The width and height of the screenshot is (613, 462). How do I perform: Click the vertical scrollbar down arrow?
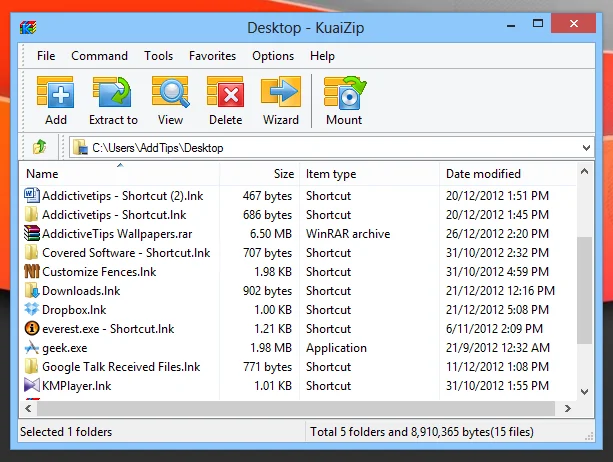584,392
